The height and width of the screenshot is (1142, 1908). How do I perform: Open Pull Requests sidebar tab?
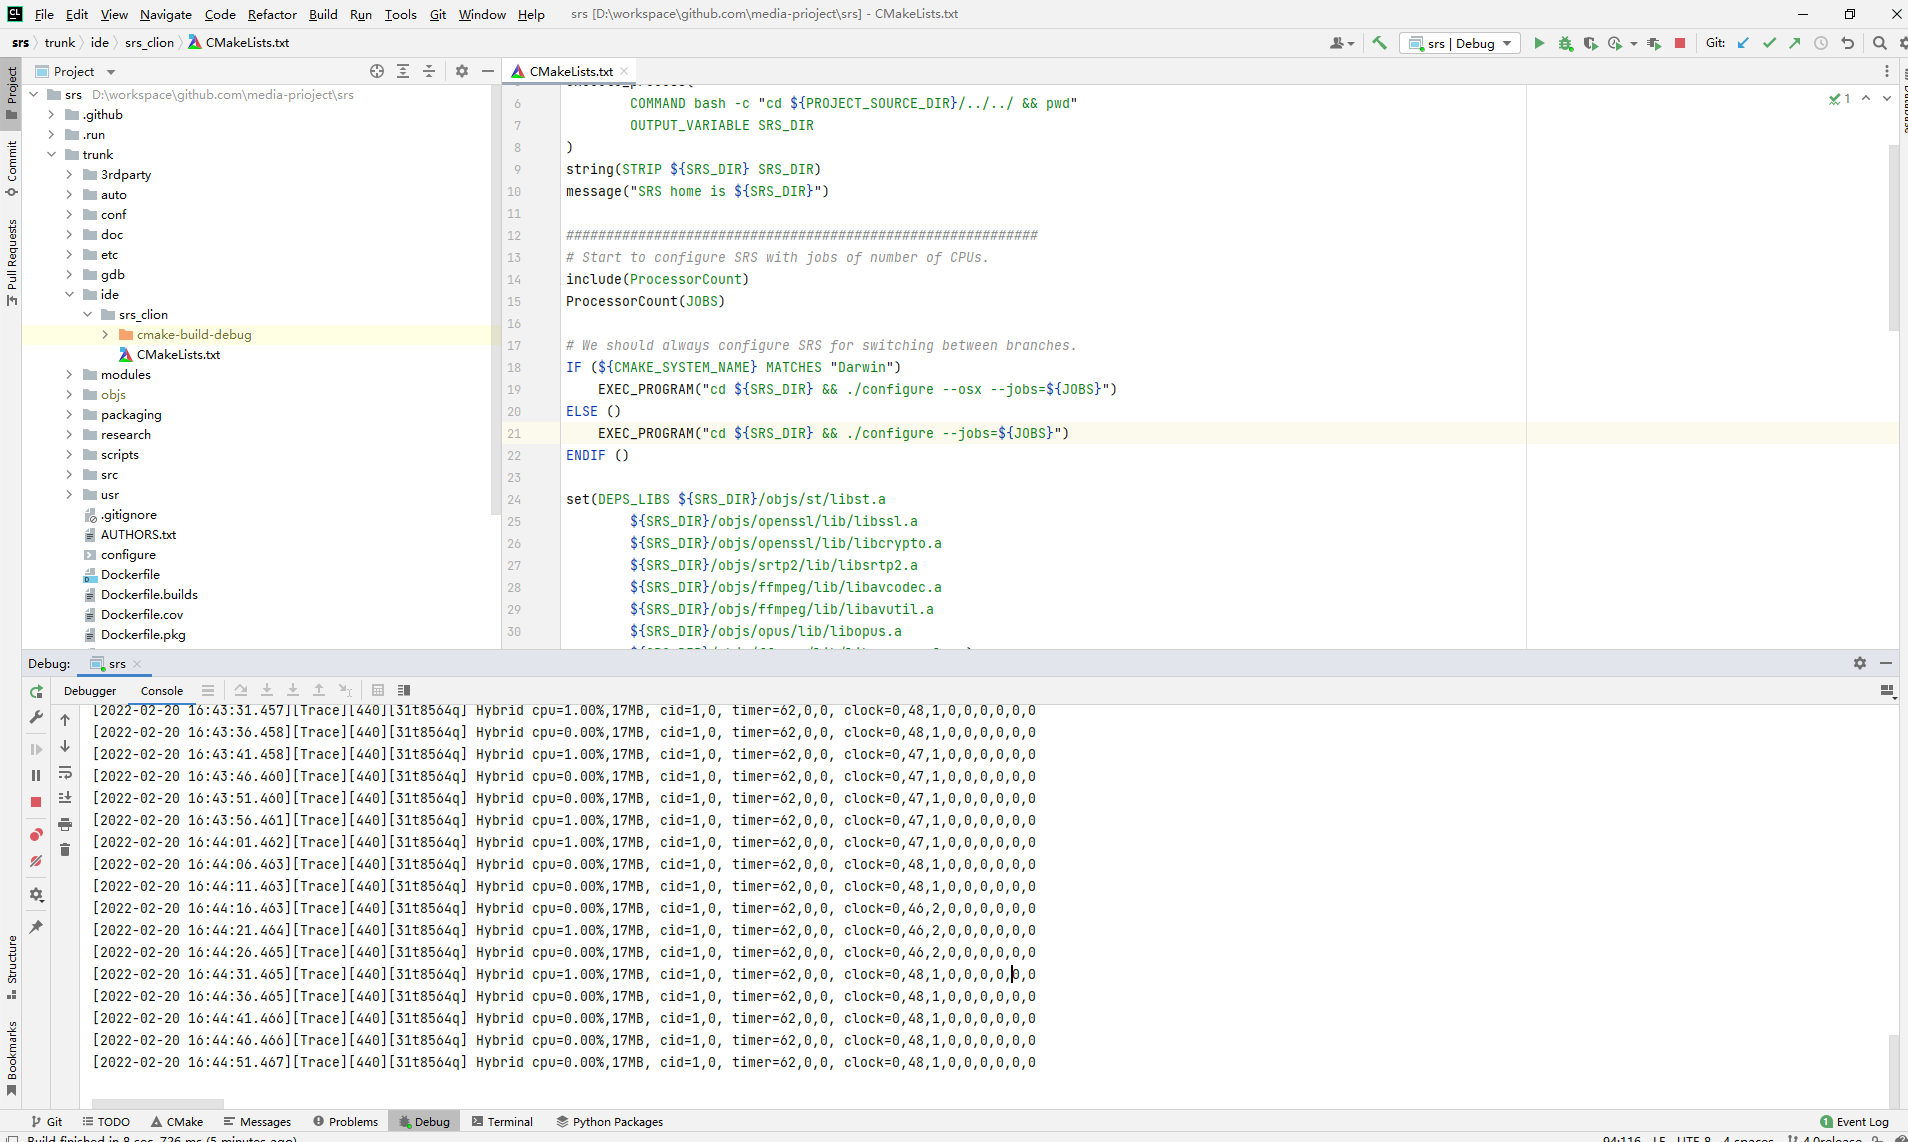click(x=12, y=262)
